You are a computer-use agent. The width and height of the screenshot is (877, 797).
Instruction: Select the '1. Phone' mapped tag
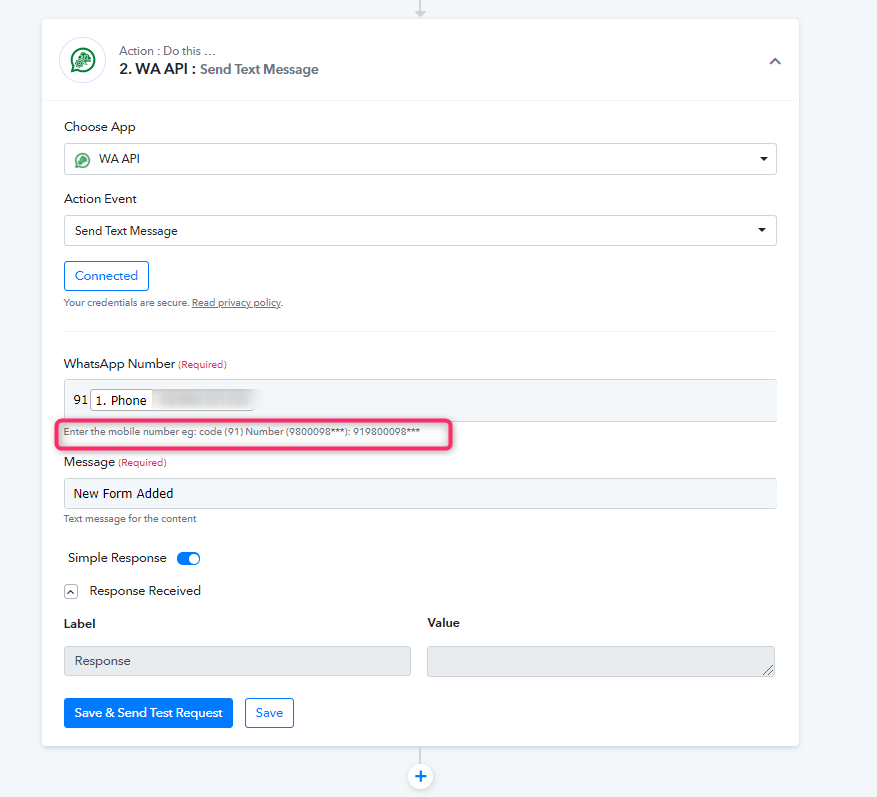coord(172,400)
